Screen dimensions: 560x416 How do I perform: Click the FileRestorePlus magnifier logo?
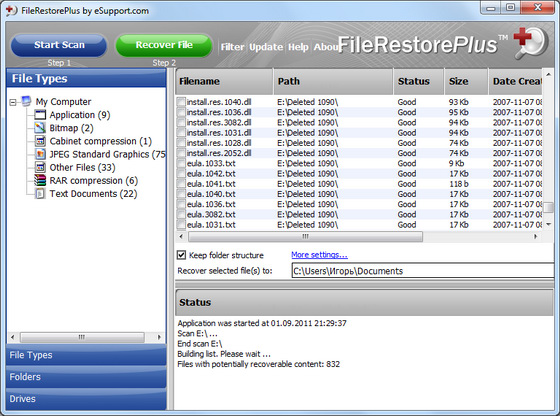tap(531, 42)
